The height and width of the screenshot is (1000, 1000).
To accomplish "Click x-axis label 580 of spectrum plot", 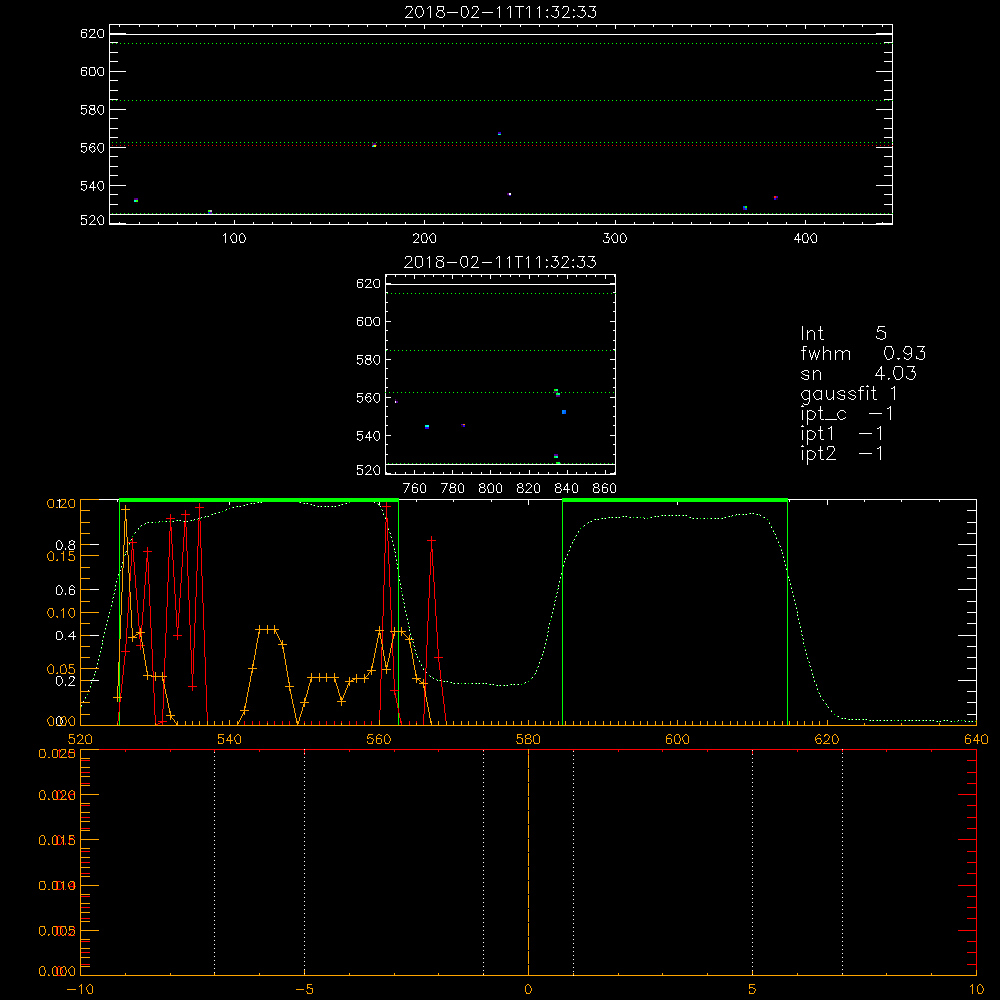I will pyautogui.click(x=528, y=739).
